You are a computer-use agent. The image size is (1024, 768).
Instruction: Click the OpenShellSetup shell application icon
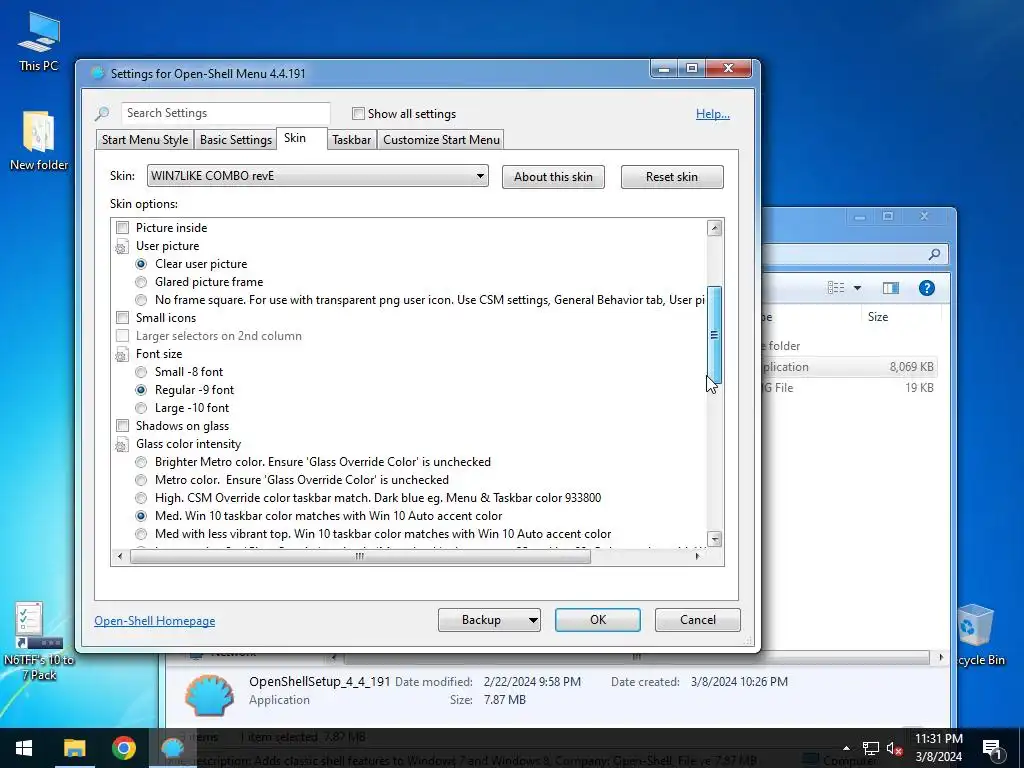click(209, 695)
